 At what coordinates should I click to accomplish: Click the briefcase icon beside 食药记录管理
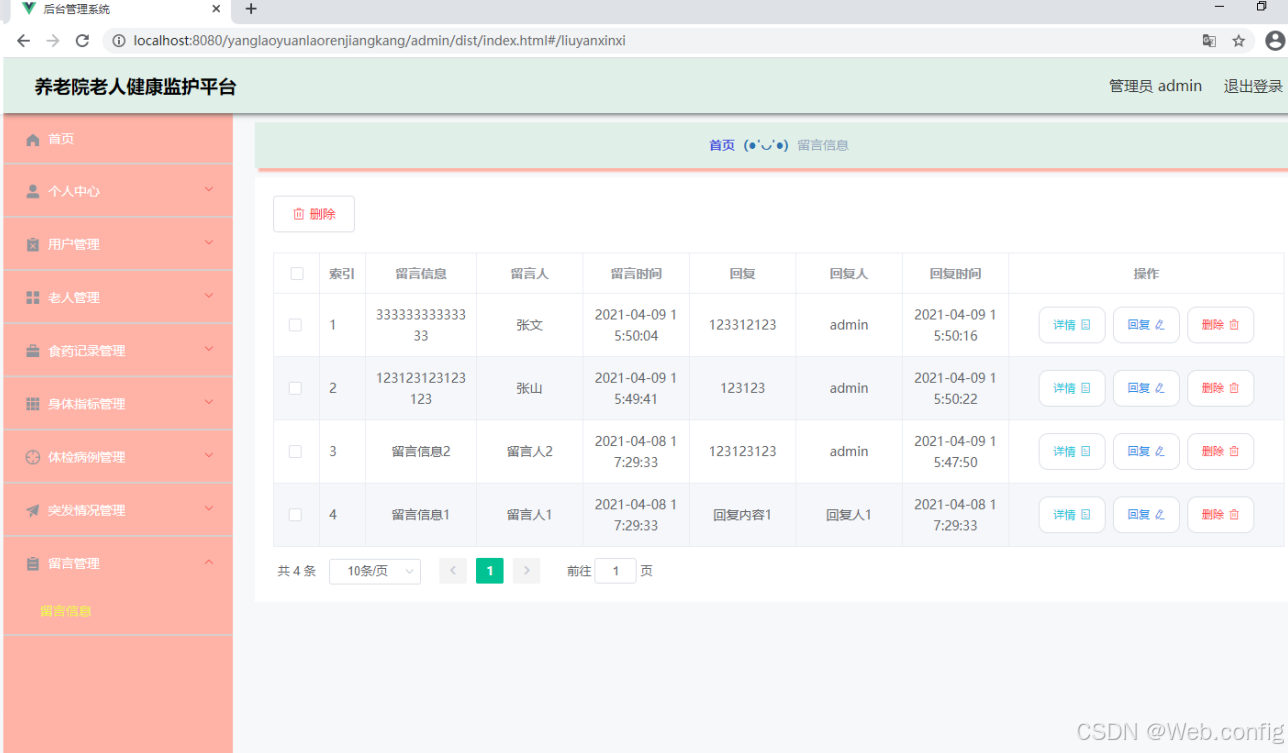click(33, 351)
